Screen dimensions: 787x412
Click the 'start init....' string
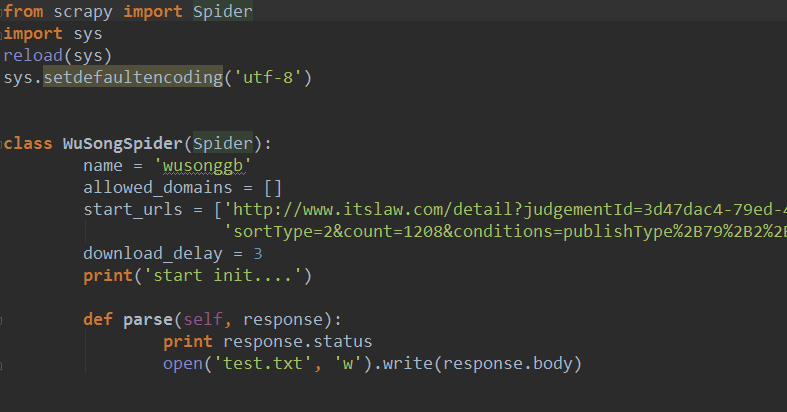click(x=222, y=276)
